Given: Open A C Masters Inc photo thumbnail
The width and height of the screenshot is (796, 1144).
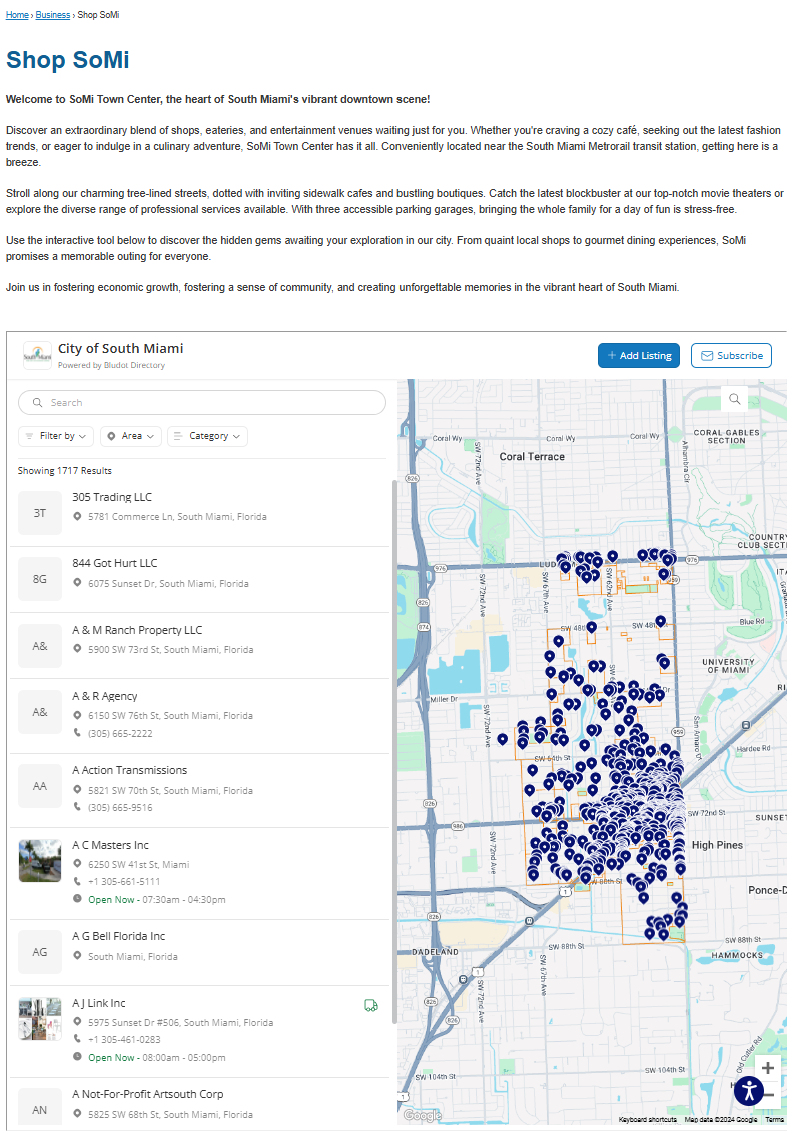Looking at the screenshot, I should (40, 861).
